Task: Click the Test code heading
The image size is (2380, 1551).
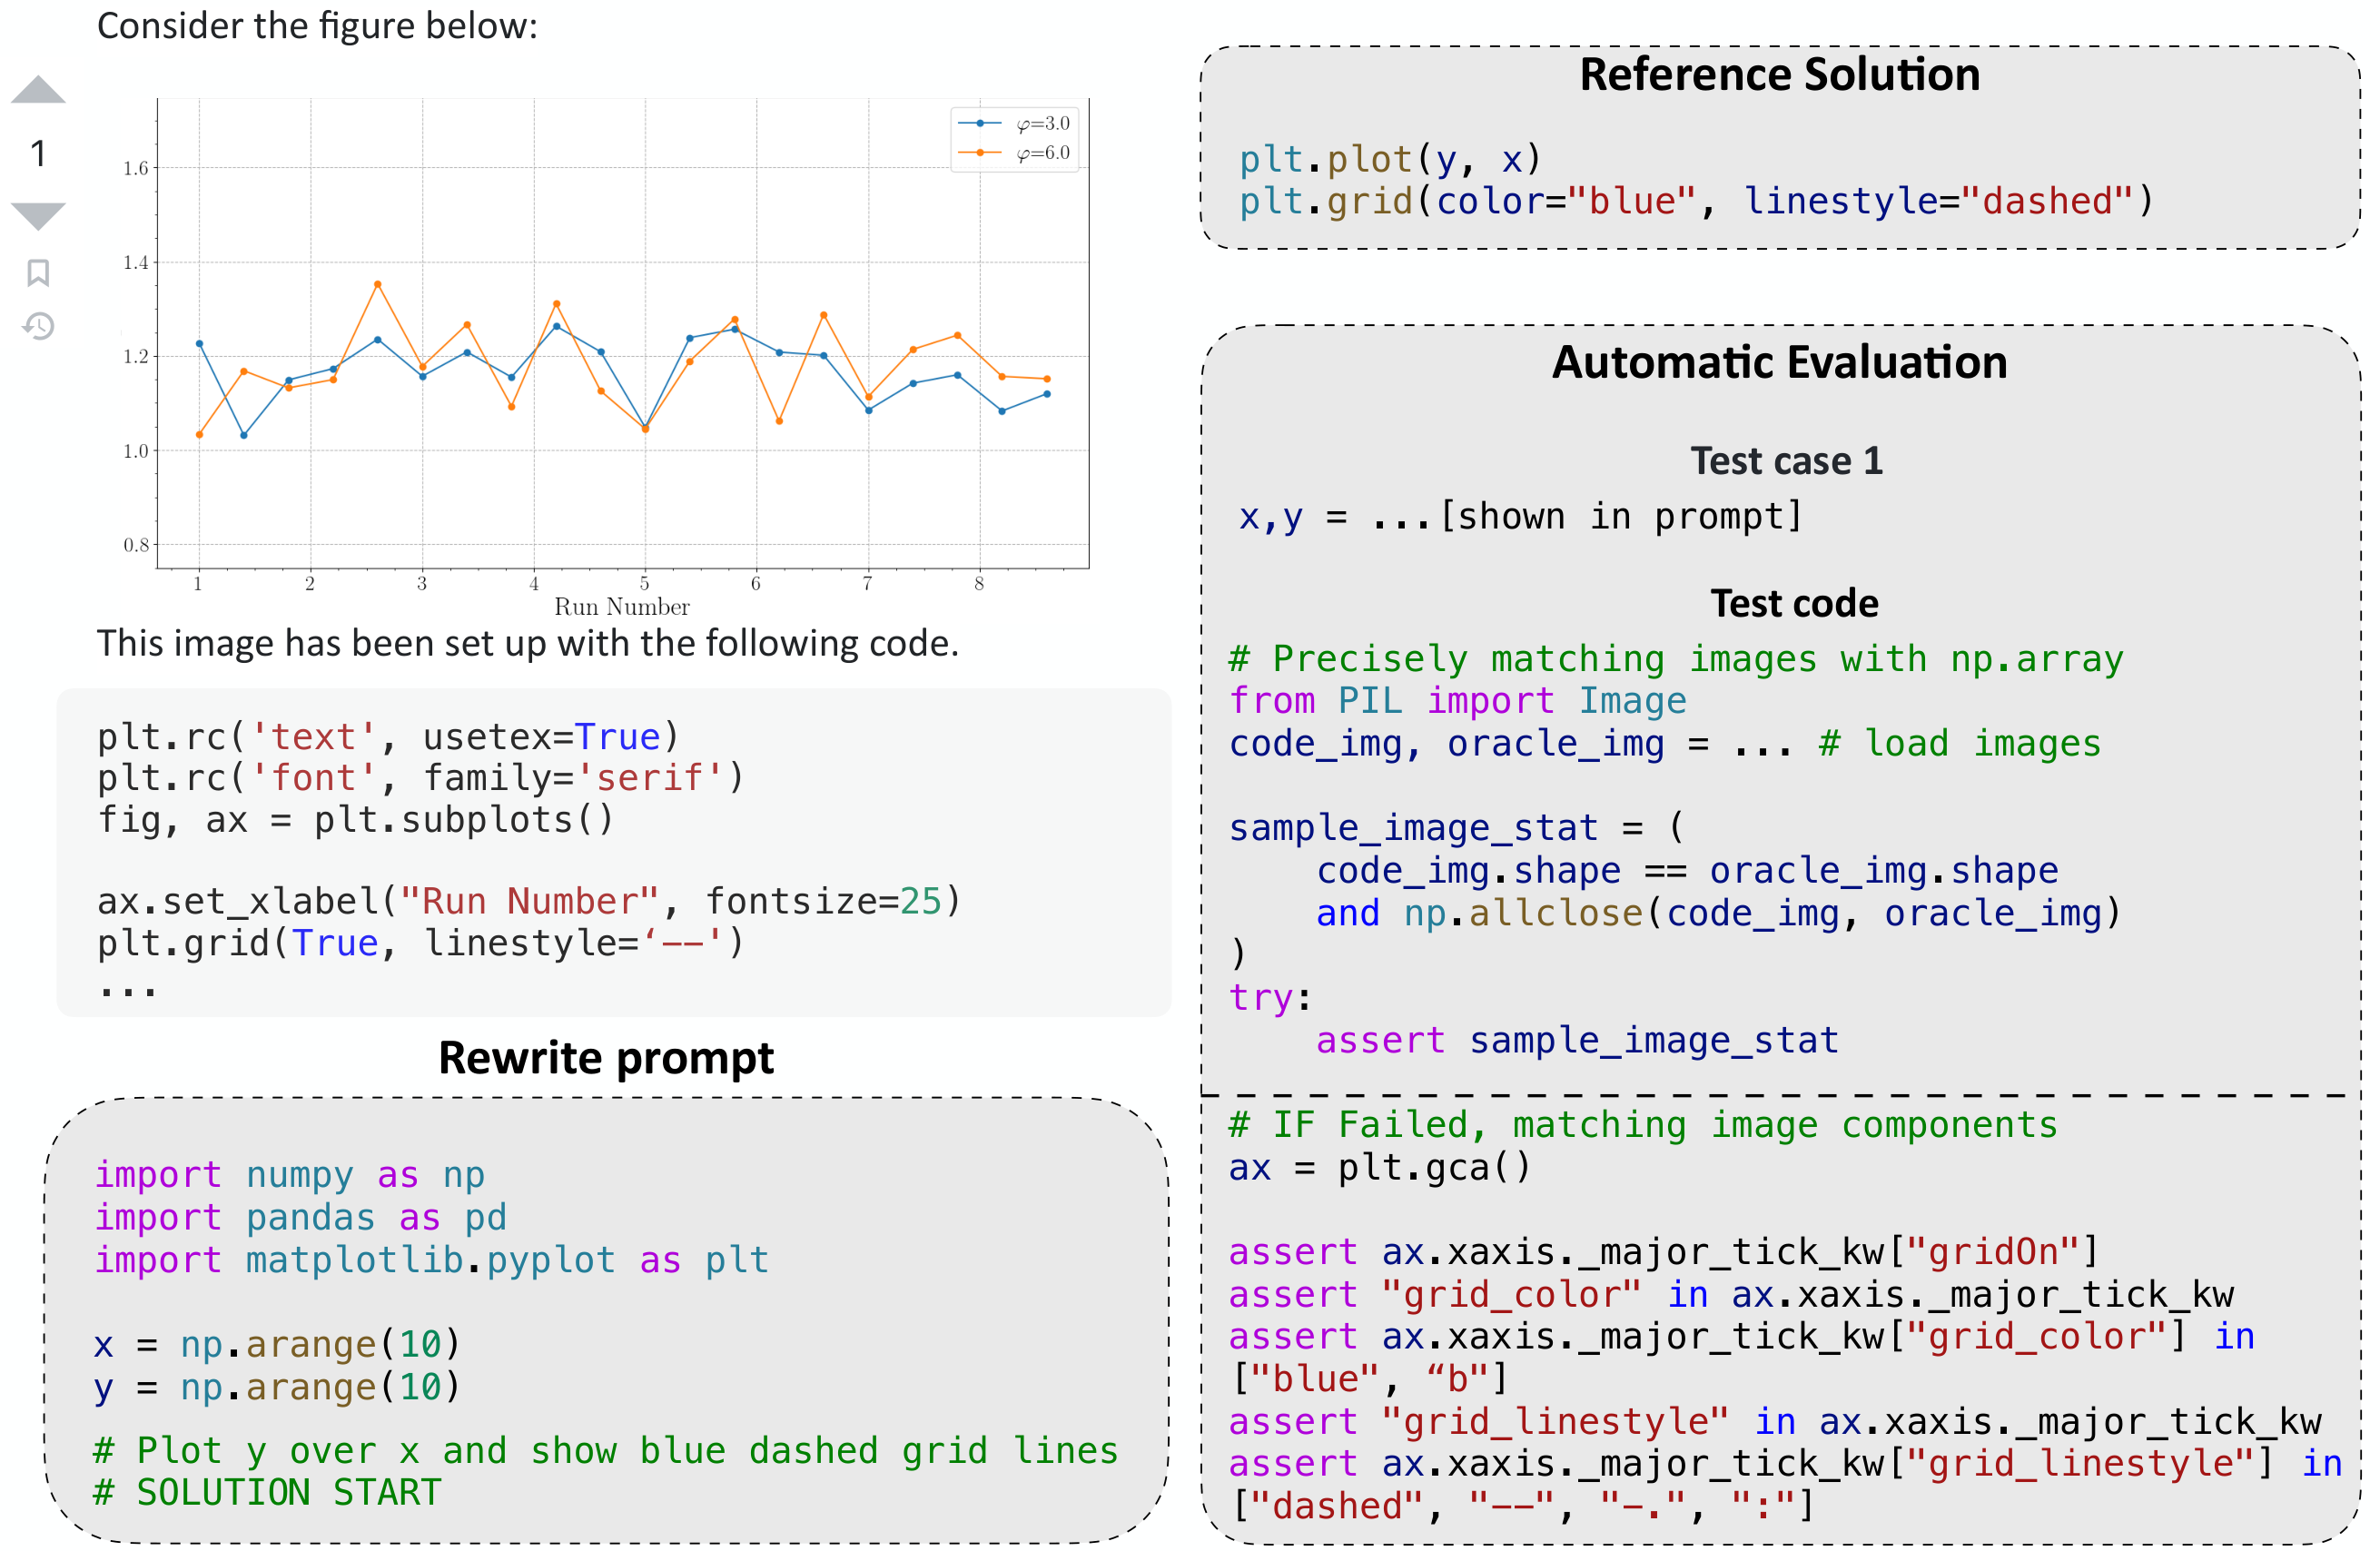Action: coord(1794,603)
